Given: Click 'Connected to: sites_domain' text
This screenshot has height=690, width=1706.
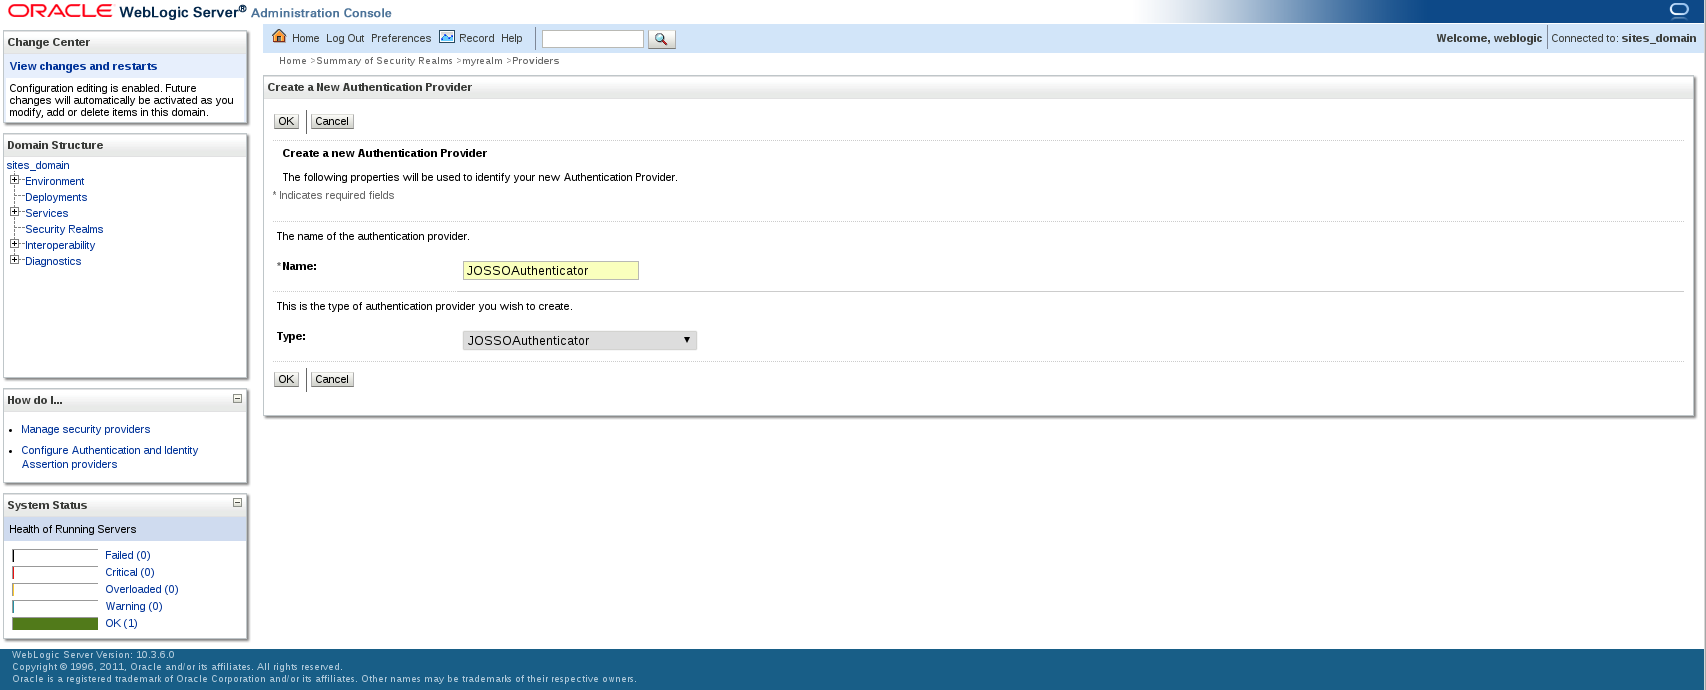Looking at the screenshot, I should (x=1624, y=38).
